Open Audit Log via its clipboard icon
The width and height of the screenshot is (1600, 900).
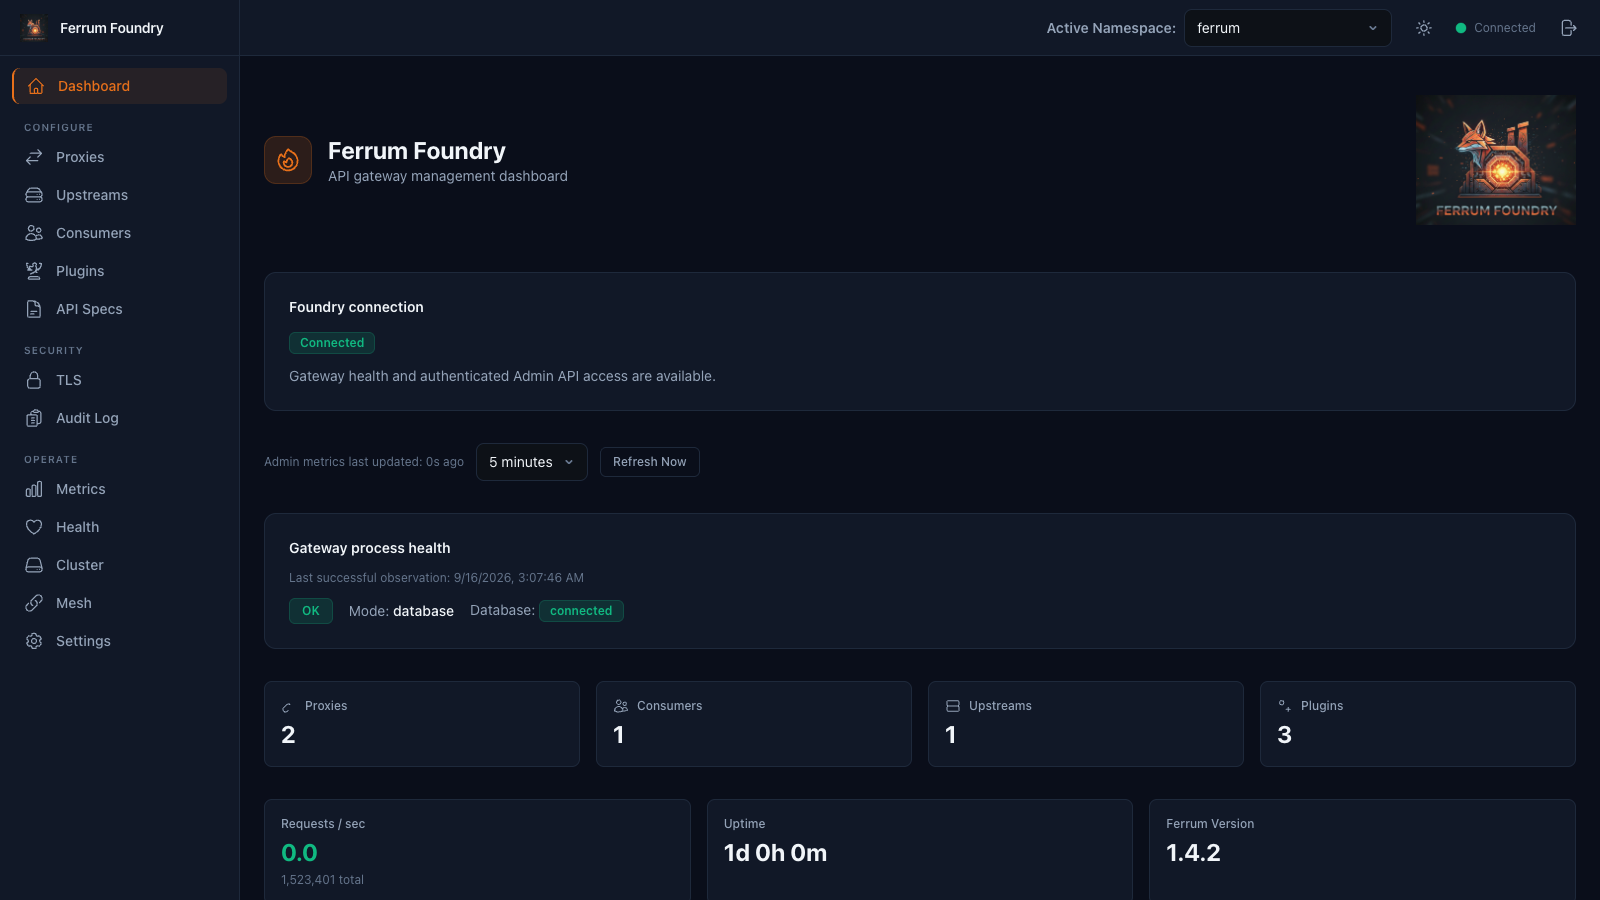pos(34,418)
